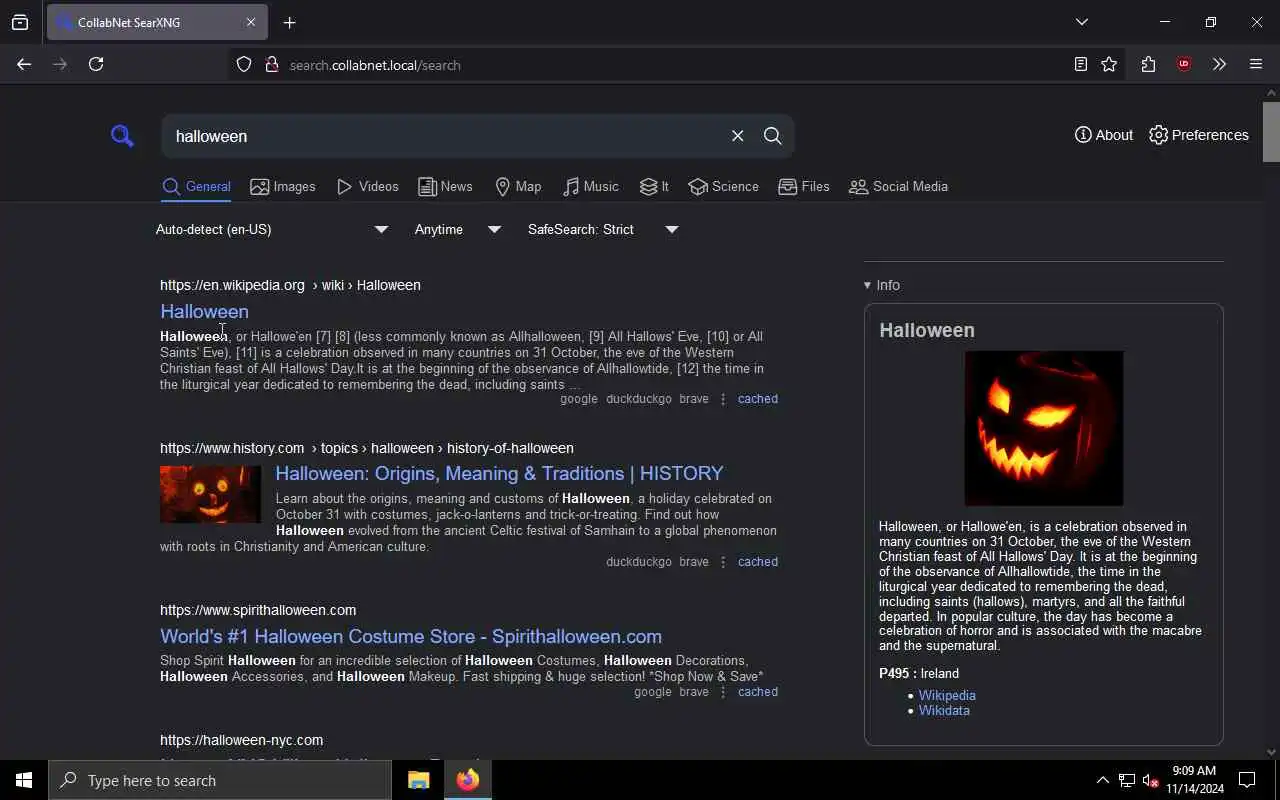Collapse the Info panel
Viewport: 1280px width, 800px height.
click(x=882, y=285)
